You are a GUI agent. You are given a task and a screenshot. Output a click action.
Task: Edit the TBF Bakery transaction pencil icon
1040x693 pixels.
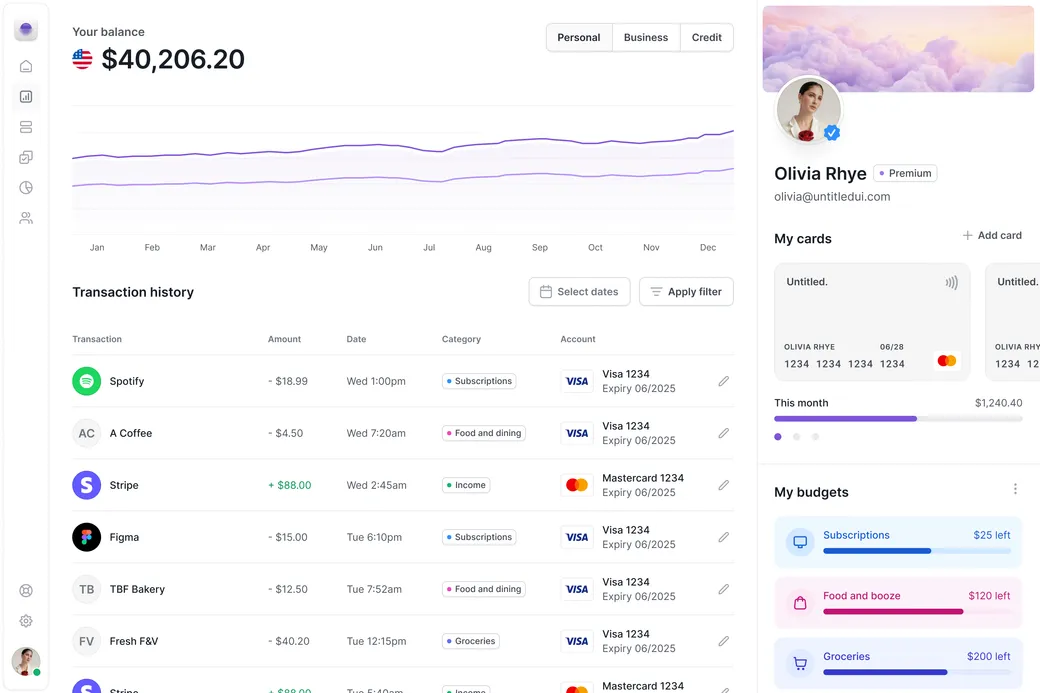724,589
